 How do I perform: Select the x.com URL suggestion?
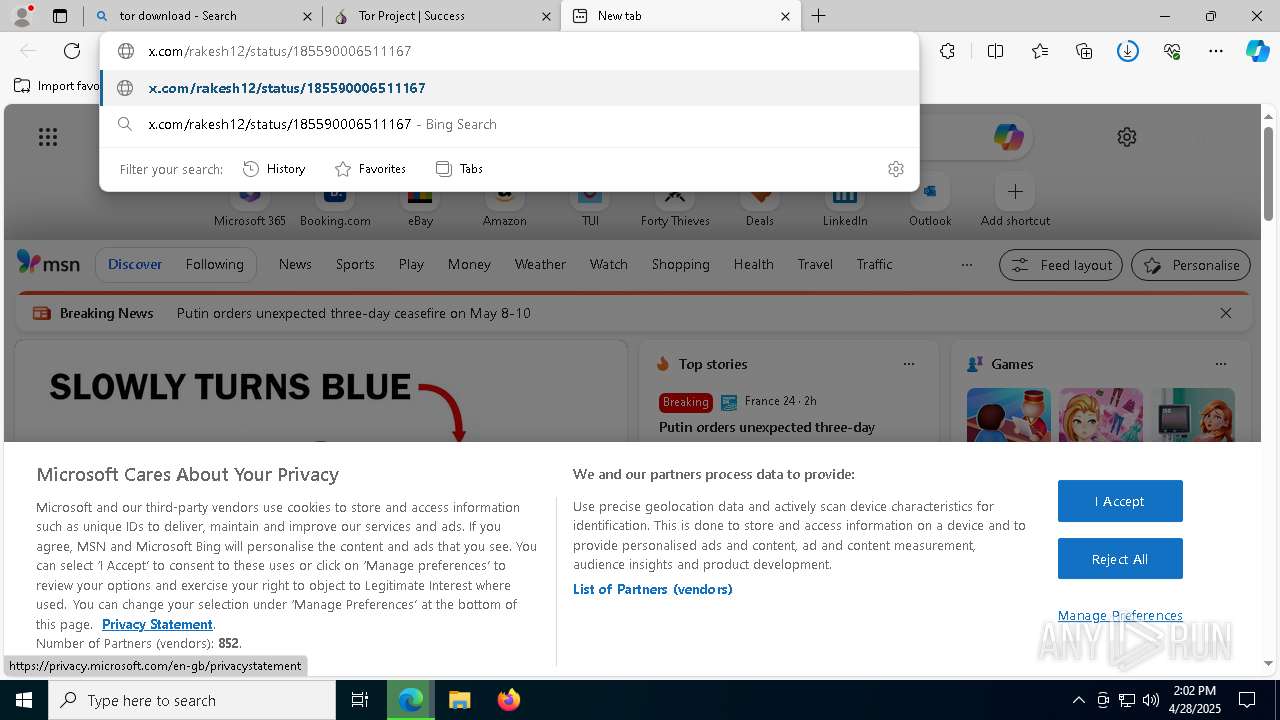pyautogui.click(x=510, y=88)
